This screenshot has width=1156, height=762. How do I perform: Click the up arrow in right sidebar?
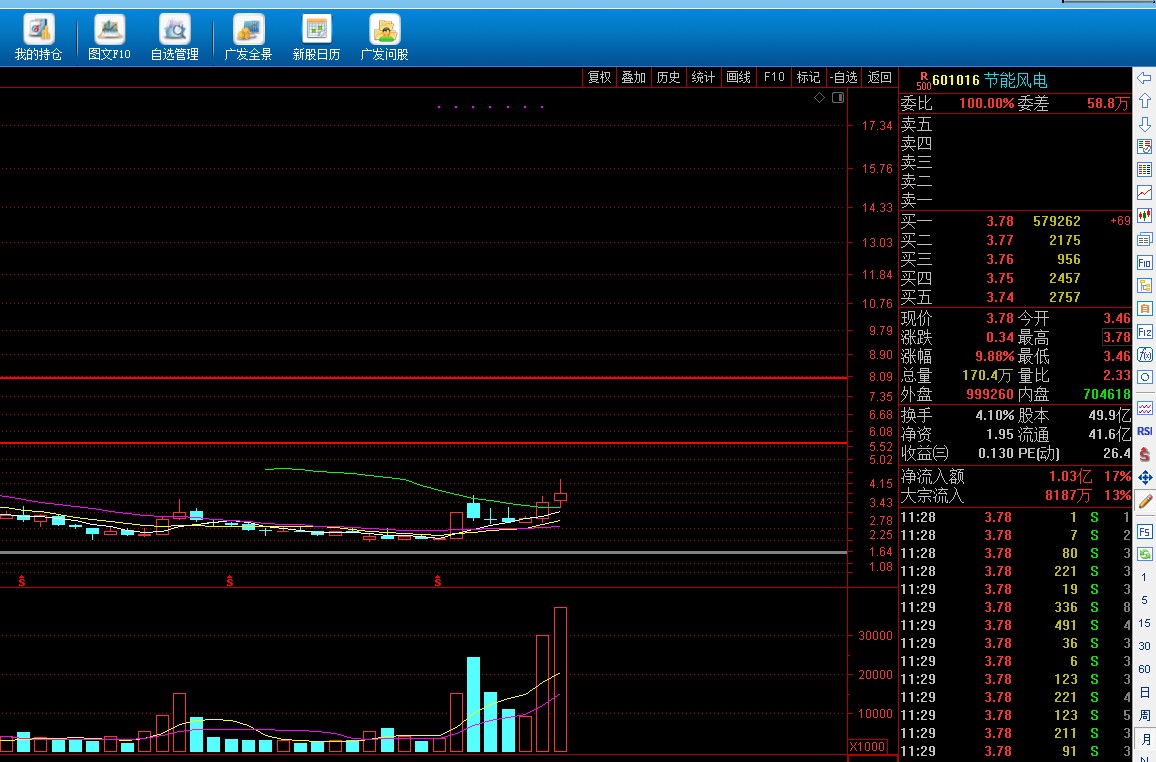[x=1144, y=101]
